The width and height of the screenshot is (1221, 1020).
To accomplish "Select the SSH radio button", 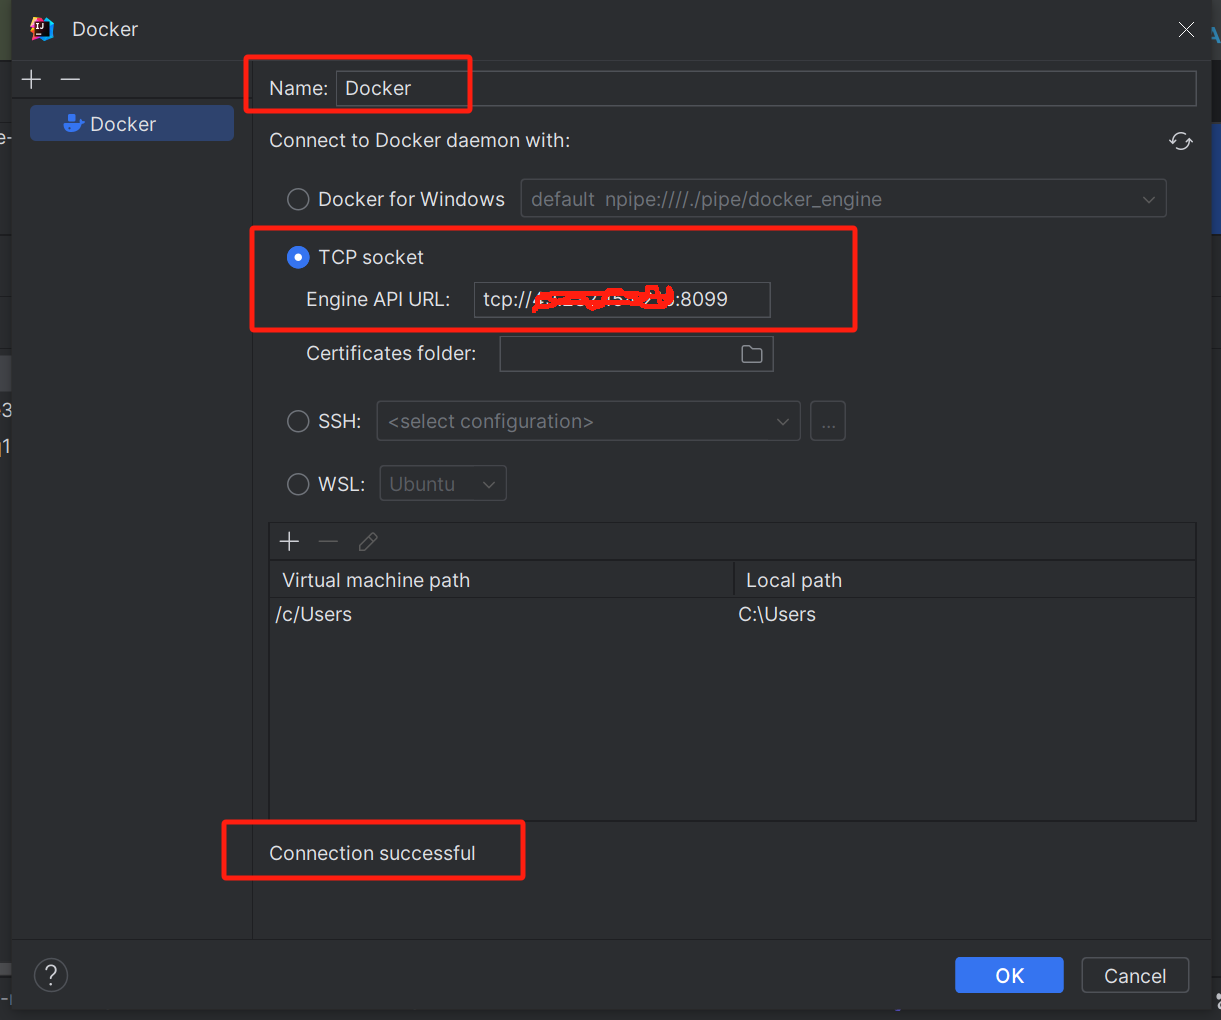I will [298, 421].
